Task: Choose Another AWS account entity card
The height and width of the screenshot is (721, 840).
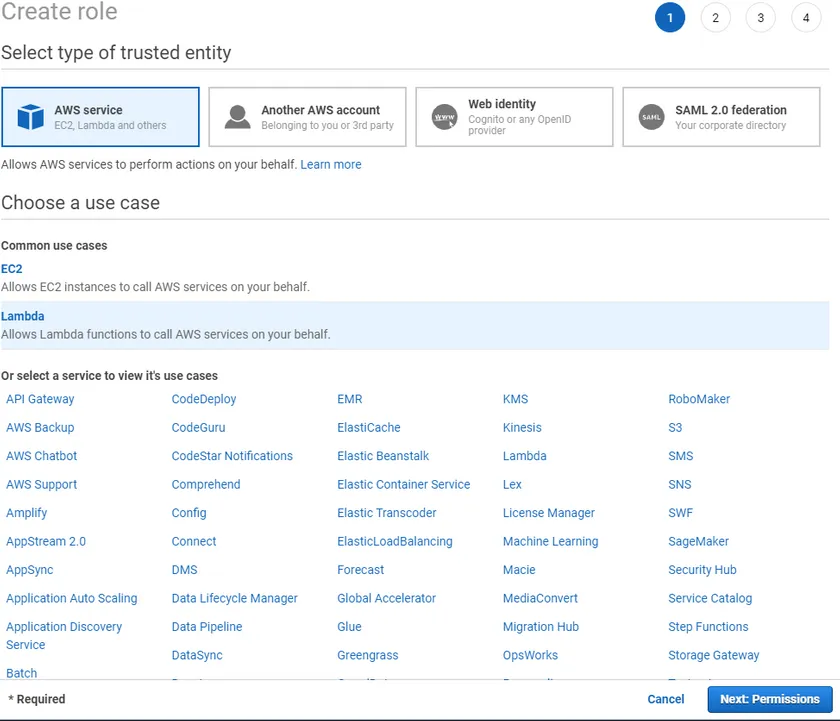Action: [x=308, y=117]
